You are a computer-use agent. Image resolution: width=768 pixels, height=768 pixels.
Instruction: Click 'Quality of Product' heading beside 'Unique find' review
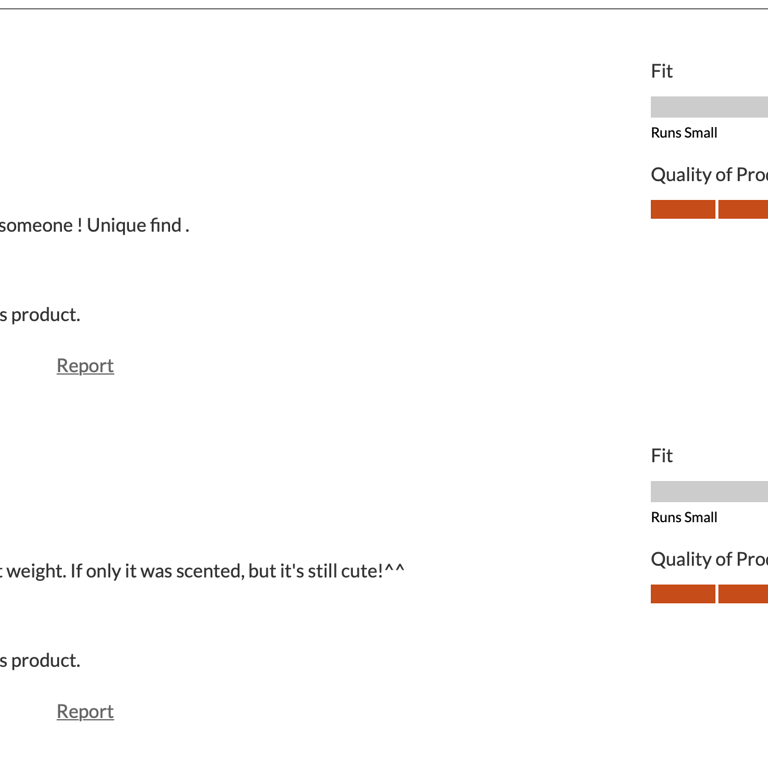click(x=709, y=175)
